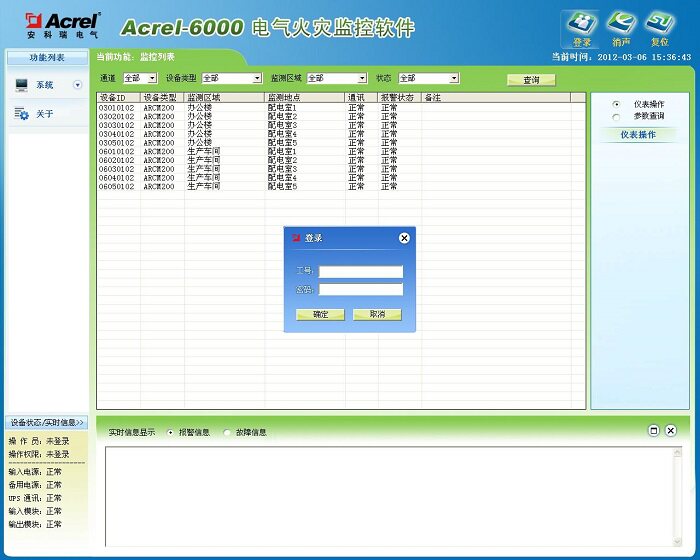Image resolution: width=700 pixels, height=560 pixels.
Task: Close the real-time information panel
Action: click(x=671, y=430)
